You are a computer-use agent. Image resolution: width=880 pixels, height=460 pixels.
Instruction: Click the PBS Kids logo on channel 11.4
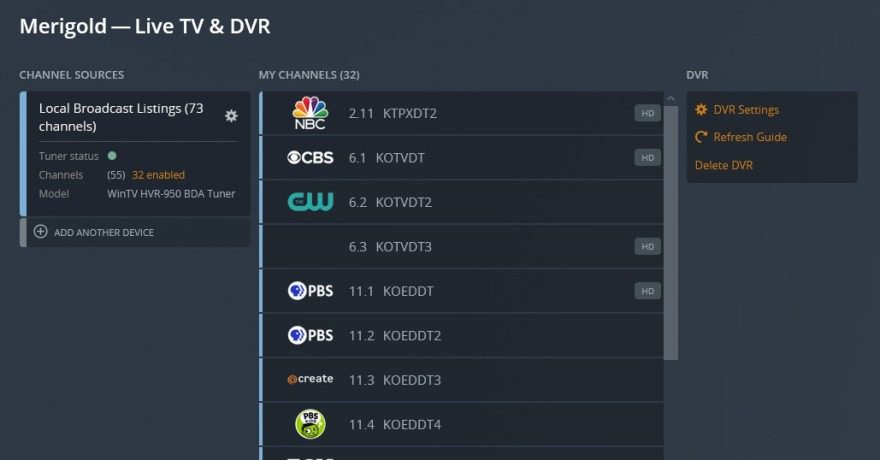(310, 424)
